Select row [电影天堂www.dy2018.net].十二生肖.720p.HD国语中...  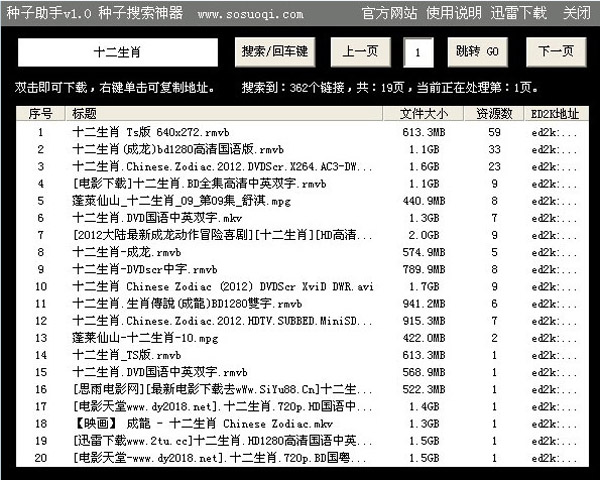pyautogui.click(x=302, y=407)
